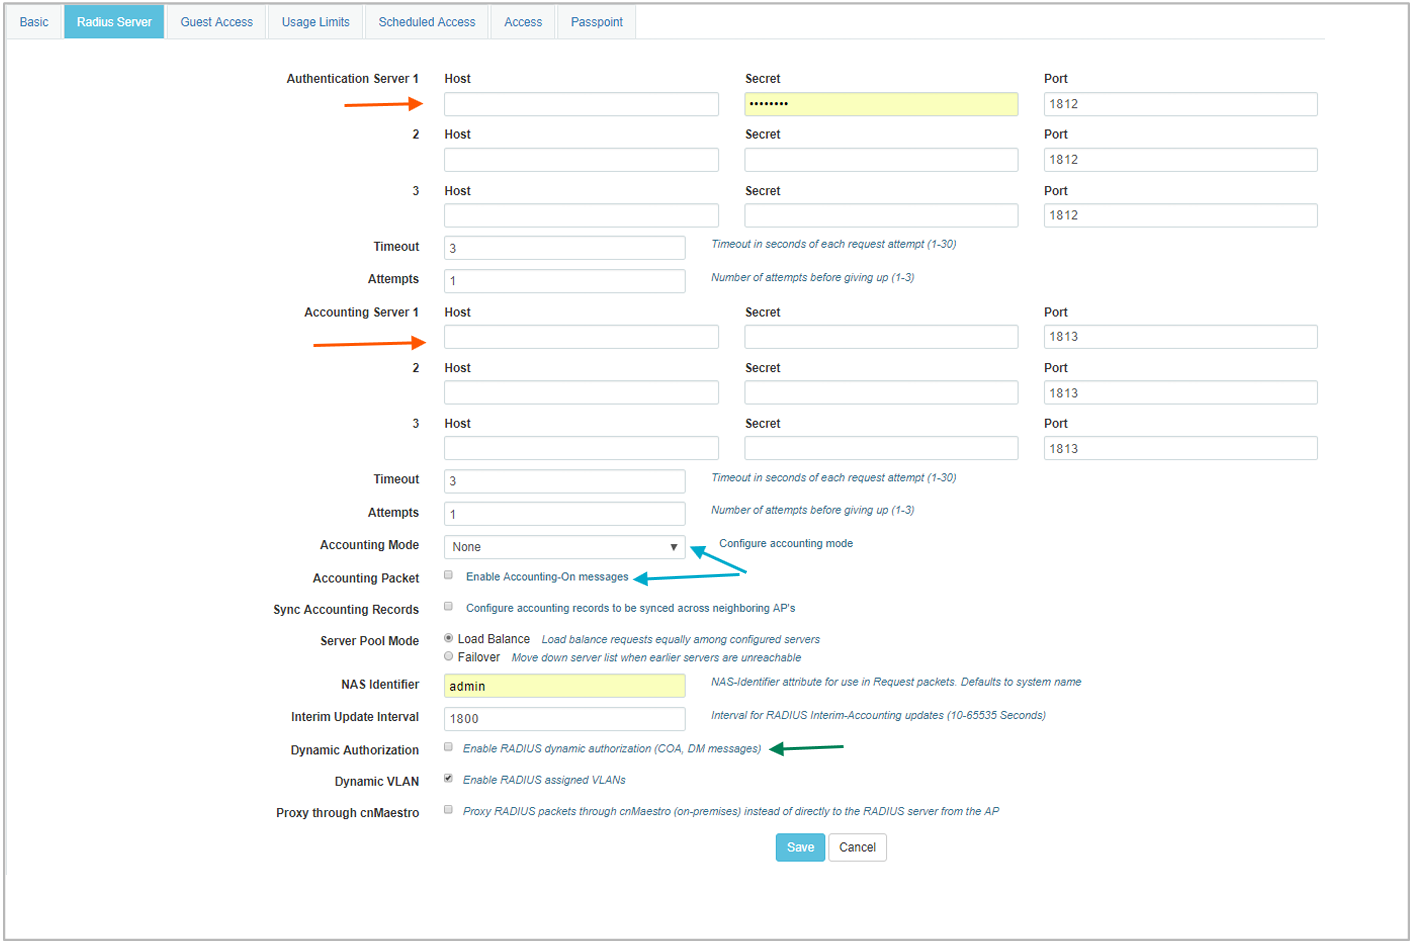Open the Scheduled Access tab
Viewport: 1411px width, 942px height.
click(x=427, y=22)
